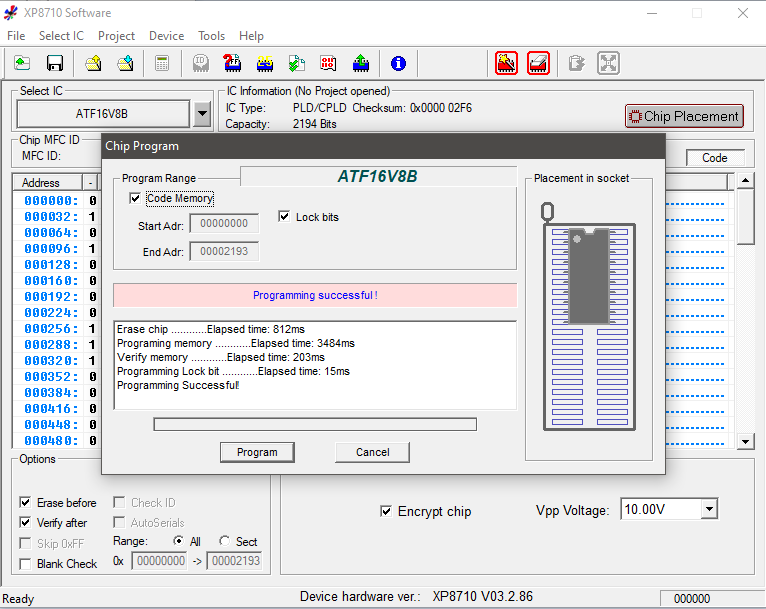
Task: Click the chip verify toolbar icon
Action: [x=297, y=64]
